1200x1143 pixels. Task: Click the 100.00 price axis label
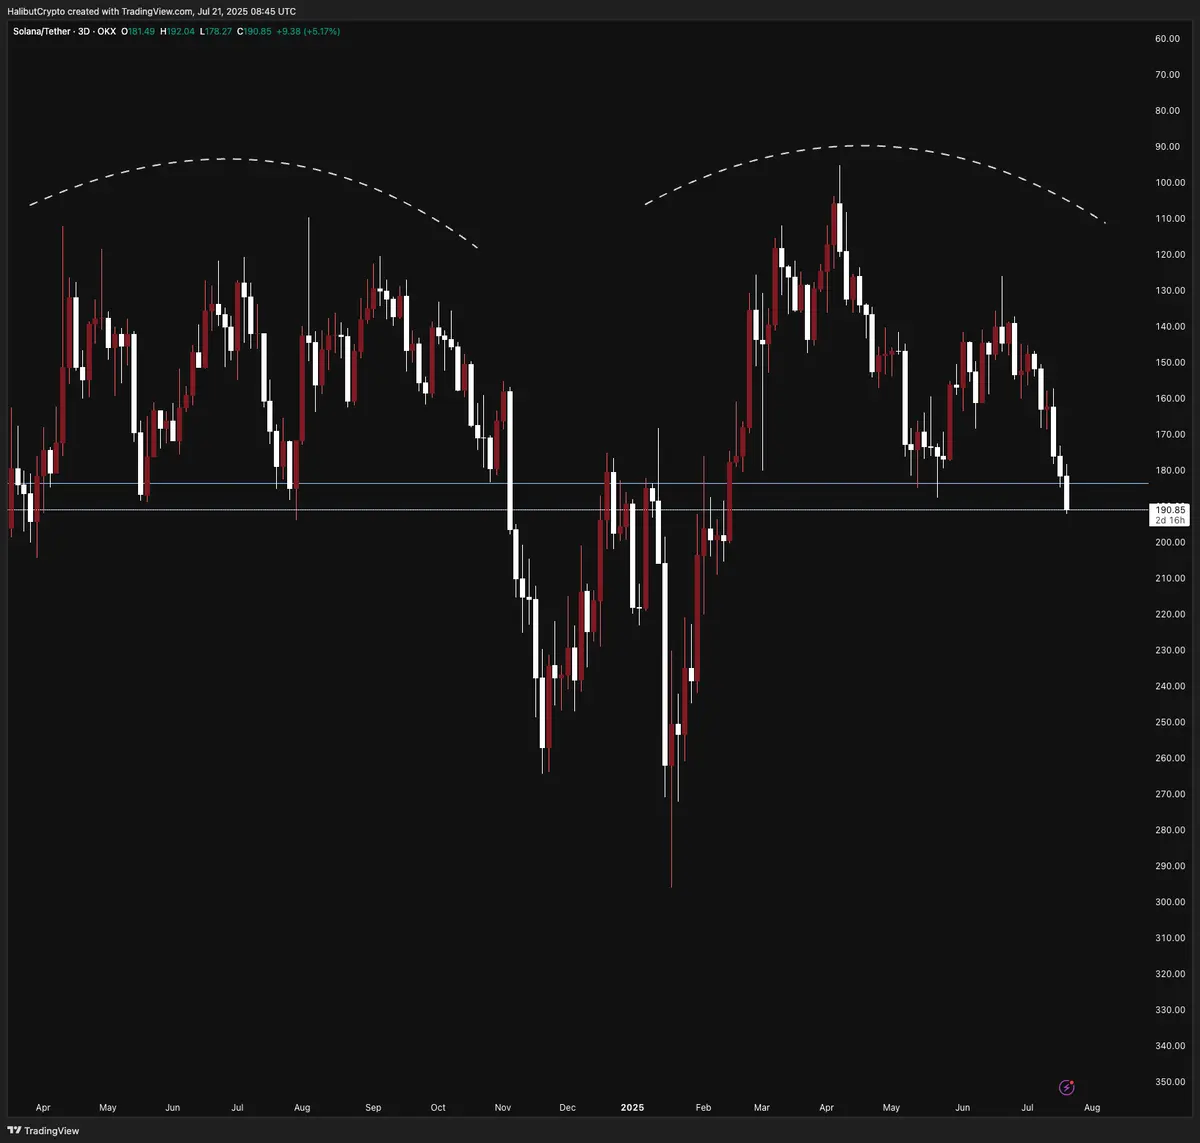(x=1169, y=182)
